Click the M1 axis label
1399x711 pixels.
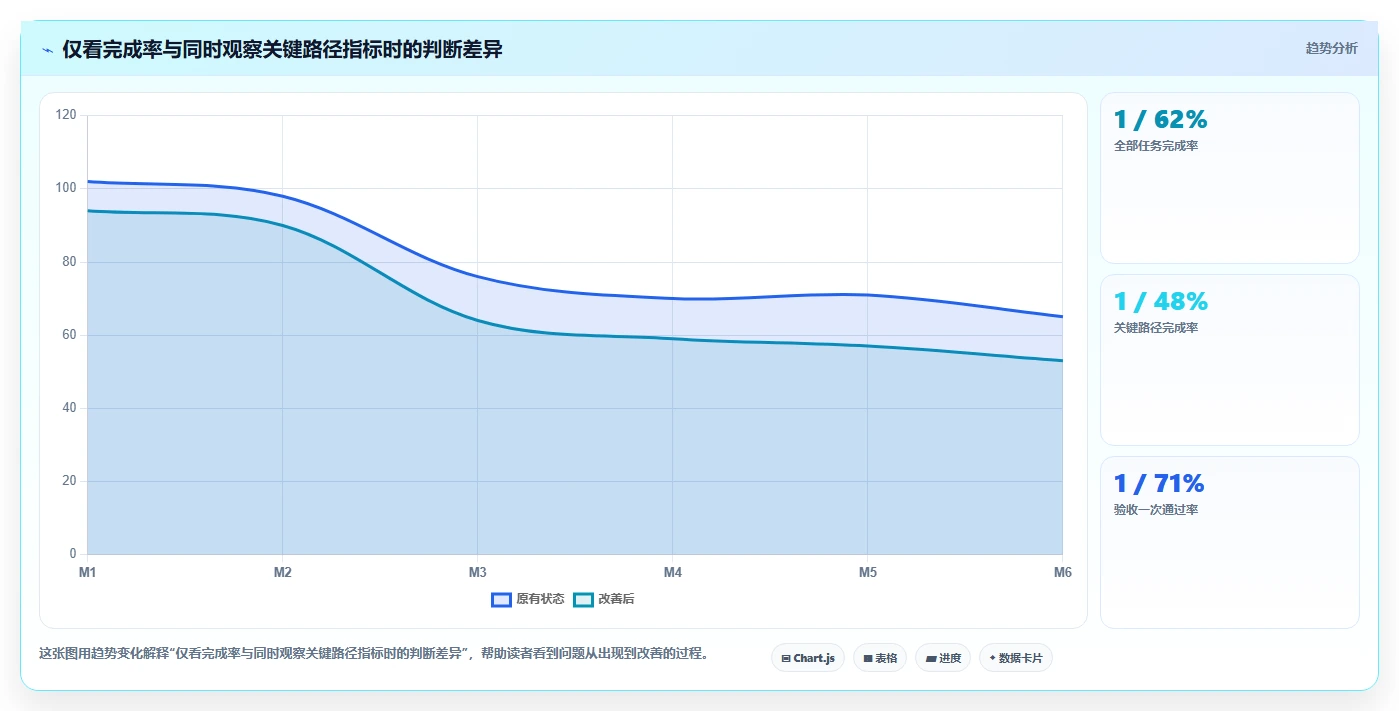pyautogui.click(x=87, y=572)
